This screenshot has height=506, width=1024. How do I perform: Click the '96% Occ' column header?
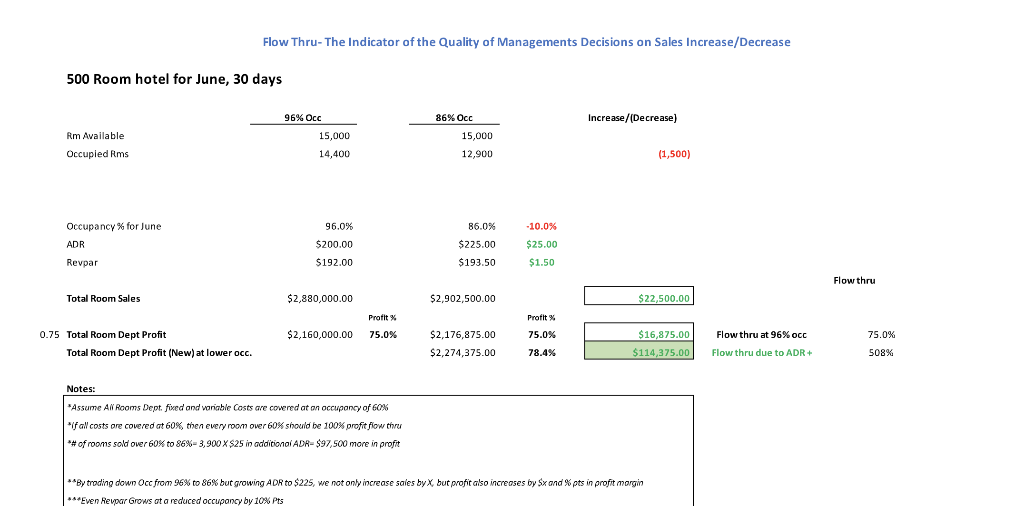(302, 118)
